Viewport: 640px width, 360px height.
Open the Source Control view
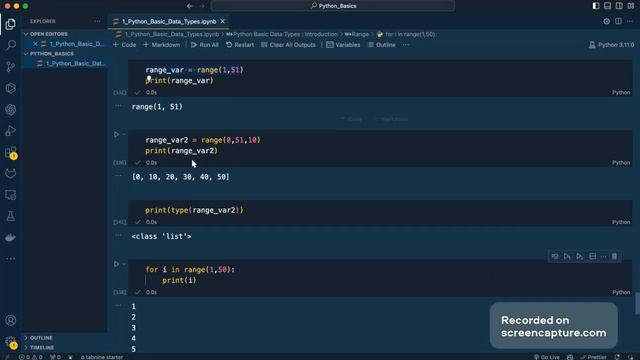click(11, 67)
